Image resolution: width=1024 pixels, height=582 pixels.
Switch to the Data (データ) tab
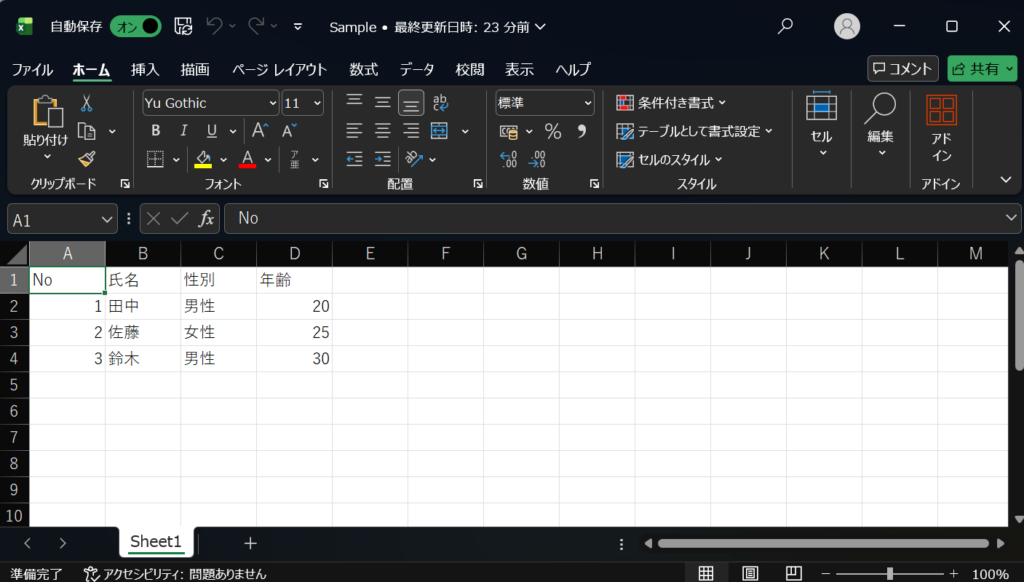click(x=417, y=69)
